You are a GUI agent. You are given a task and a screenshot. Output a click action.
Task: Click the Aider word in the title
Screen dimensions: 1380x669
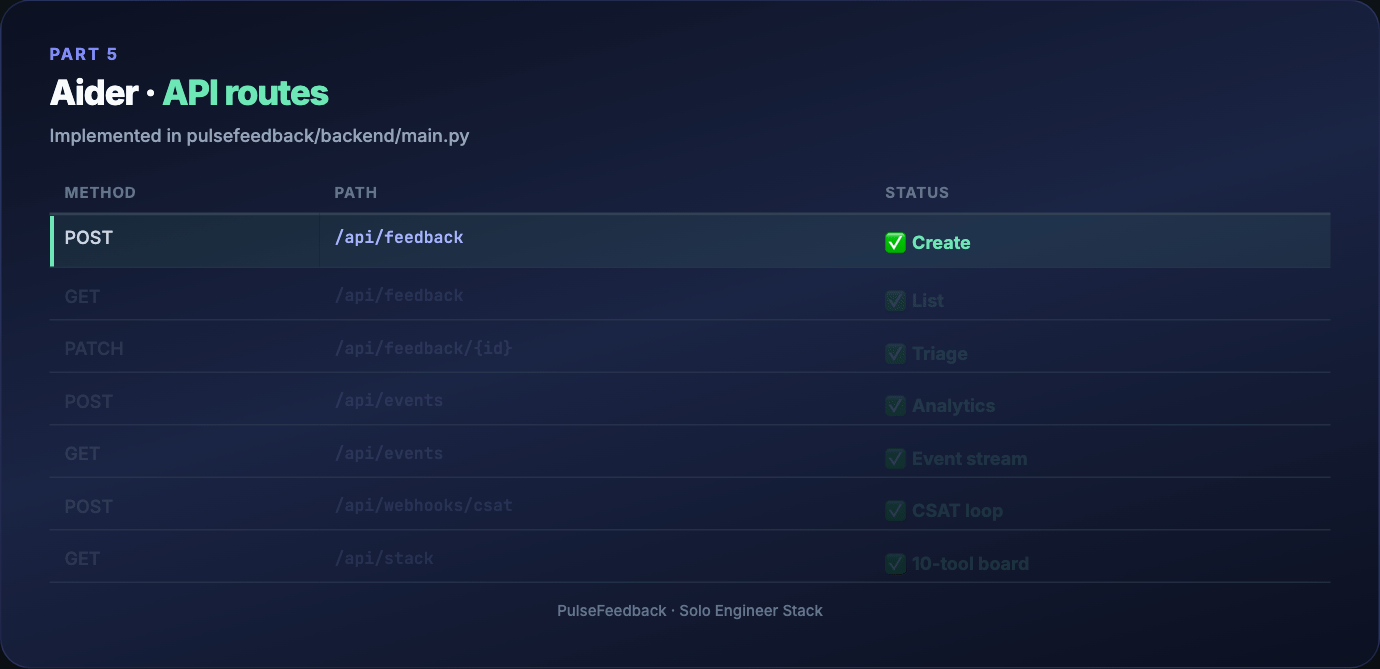coord(94,93)
